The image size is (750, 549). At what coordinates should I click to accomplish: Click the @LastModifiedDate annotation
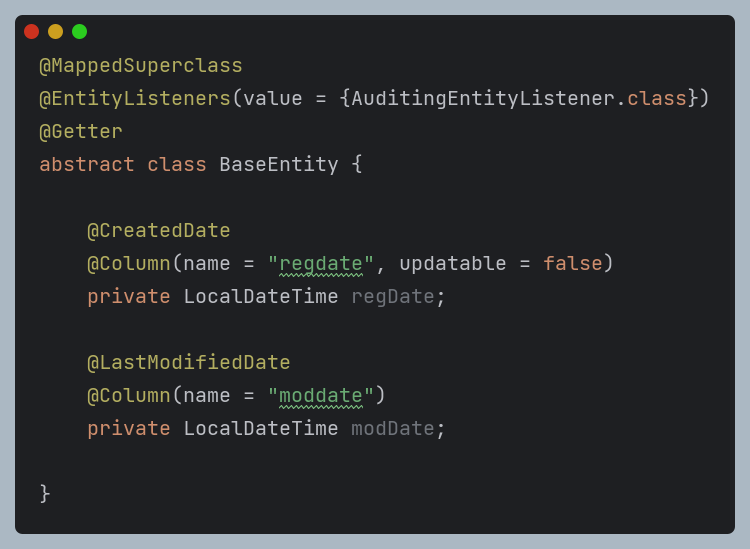pos(188,363)
